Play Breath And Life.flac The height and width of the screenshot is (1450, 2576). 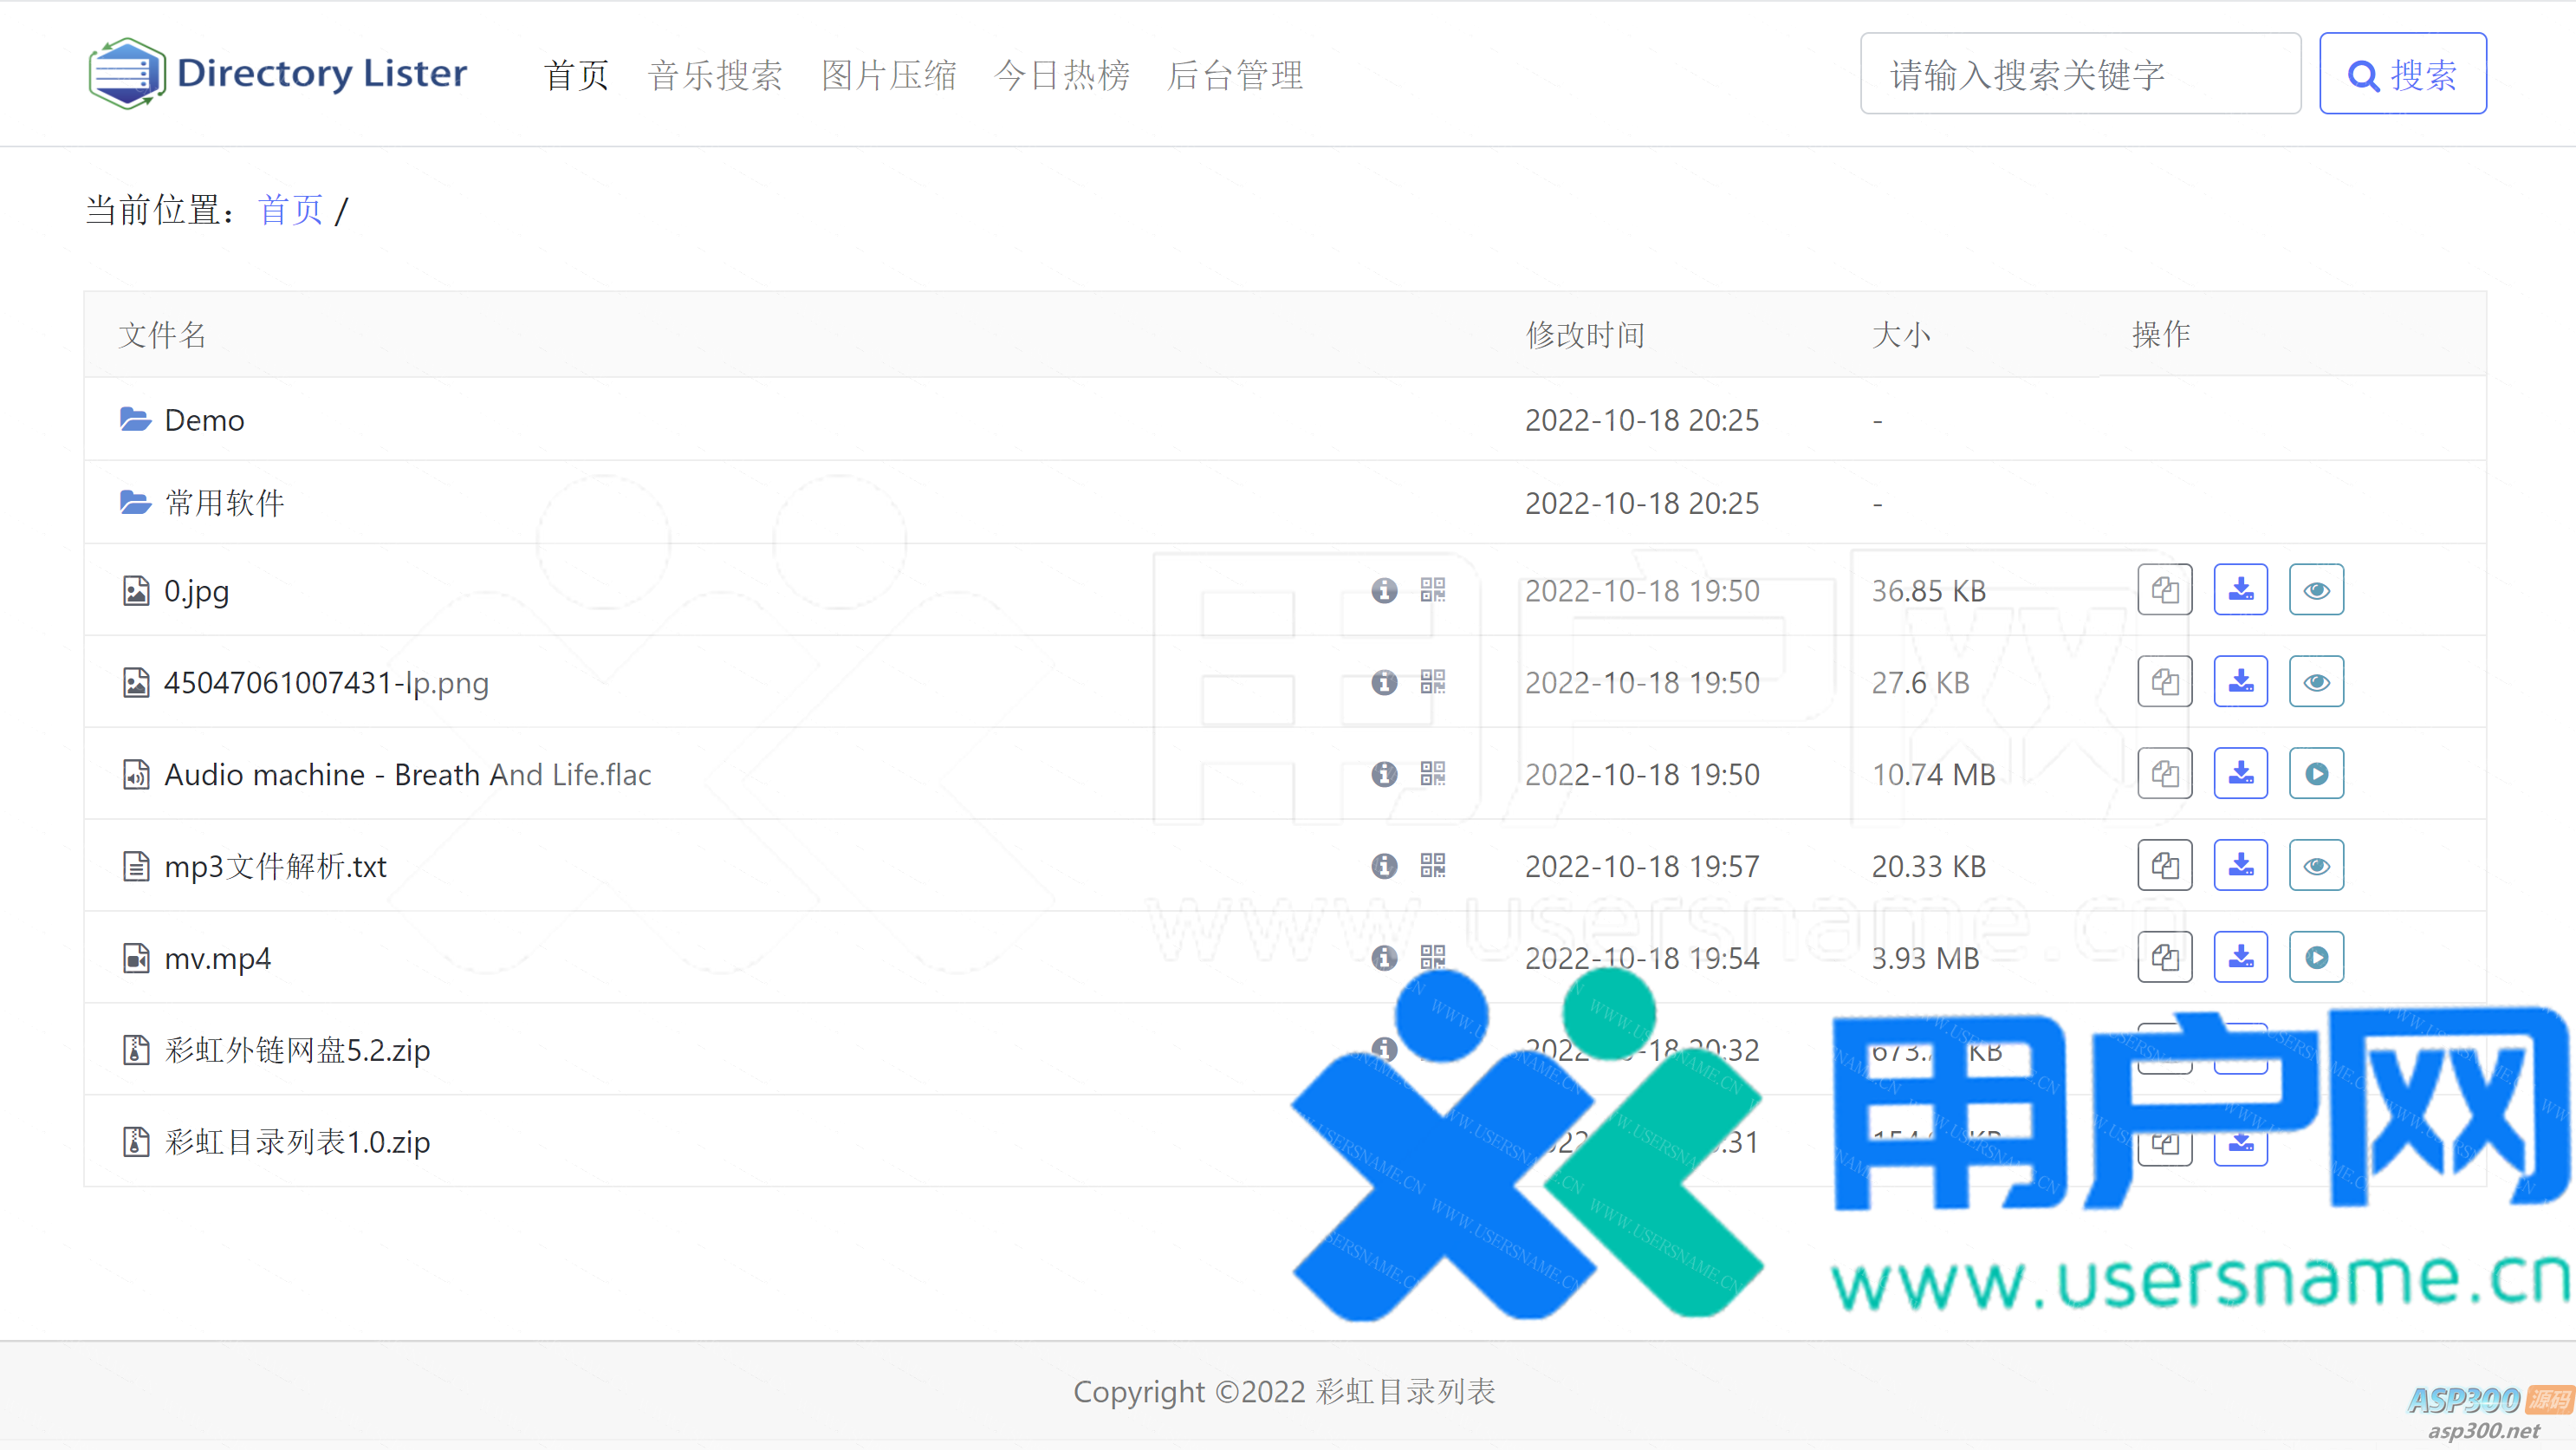[x=2317, y=774]
